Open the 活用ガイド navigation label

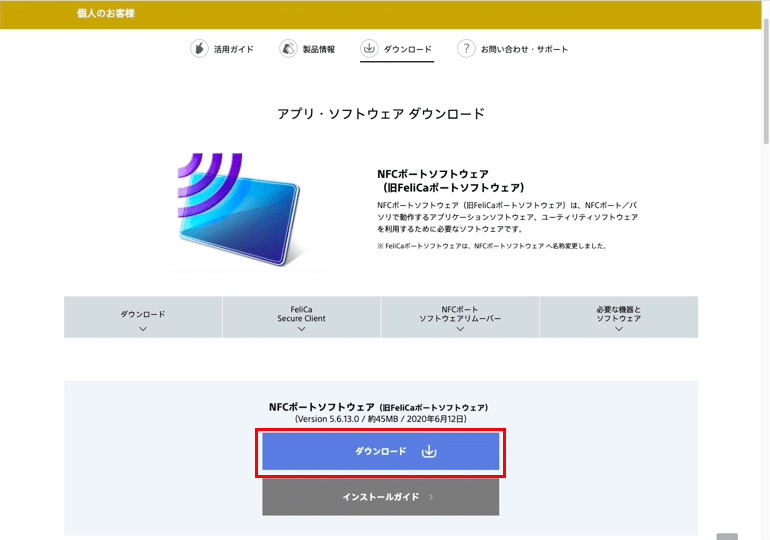pos(234,49)
